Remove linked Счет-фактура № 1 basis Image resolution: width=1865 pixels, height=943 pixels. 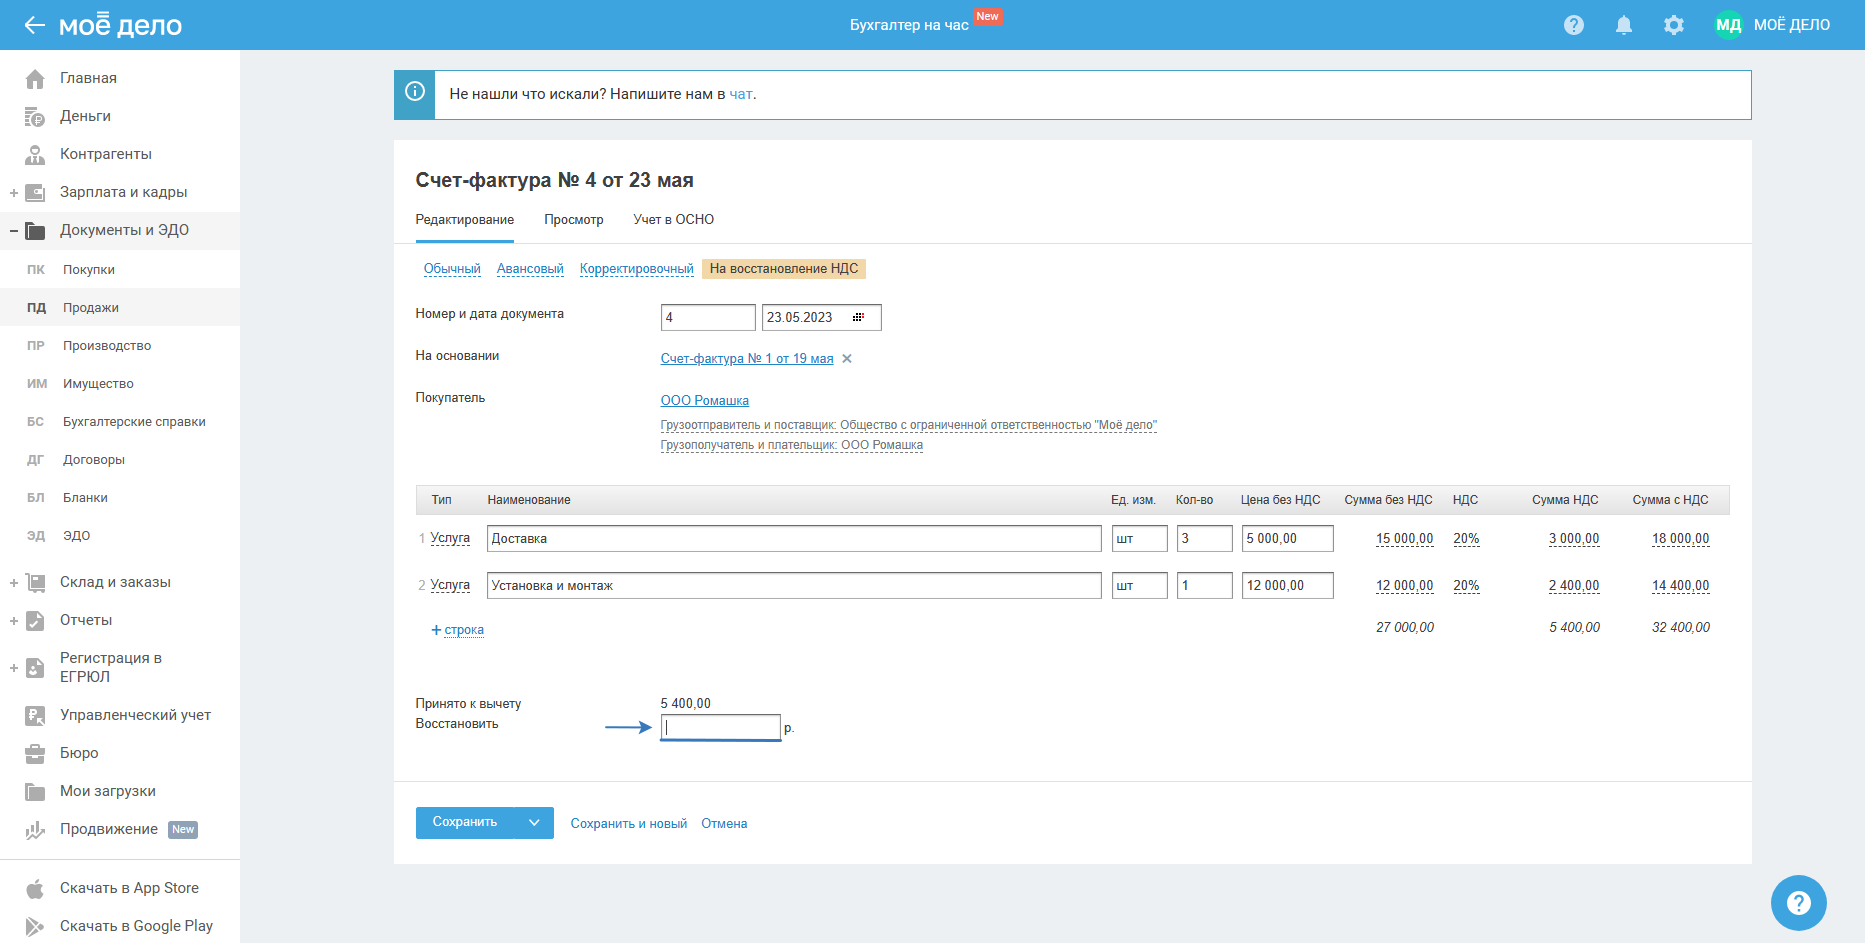(x=847, y=359)
